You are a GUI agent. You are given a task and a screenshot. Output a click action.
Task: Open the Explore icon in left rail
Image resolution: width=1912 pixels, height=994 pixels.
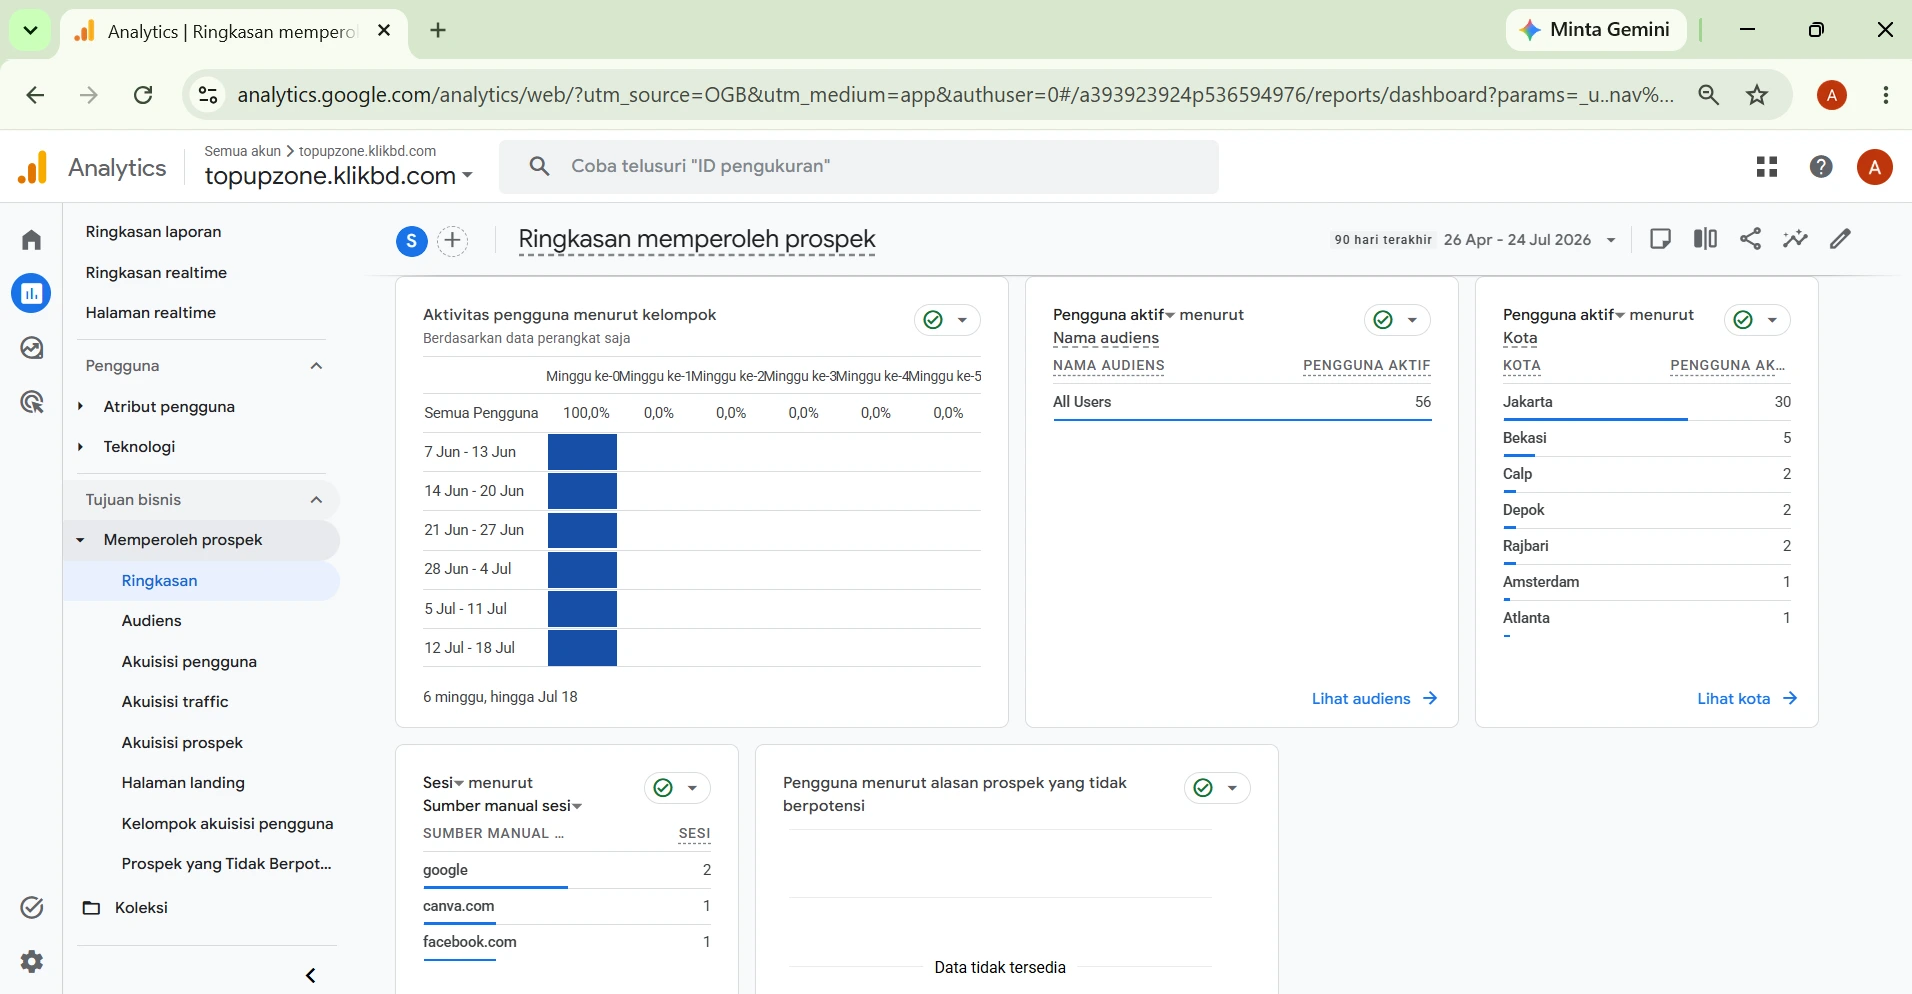coord(31,348)
